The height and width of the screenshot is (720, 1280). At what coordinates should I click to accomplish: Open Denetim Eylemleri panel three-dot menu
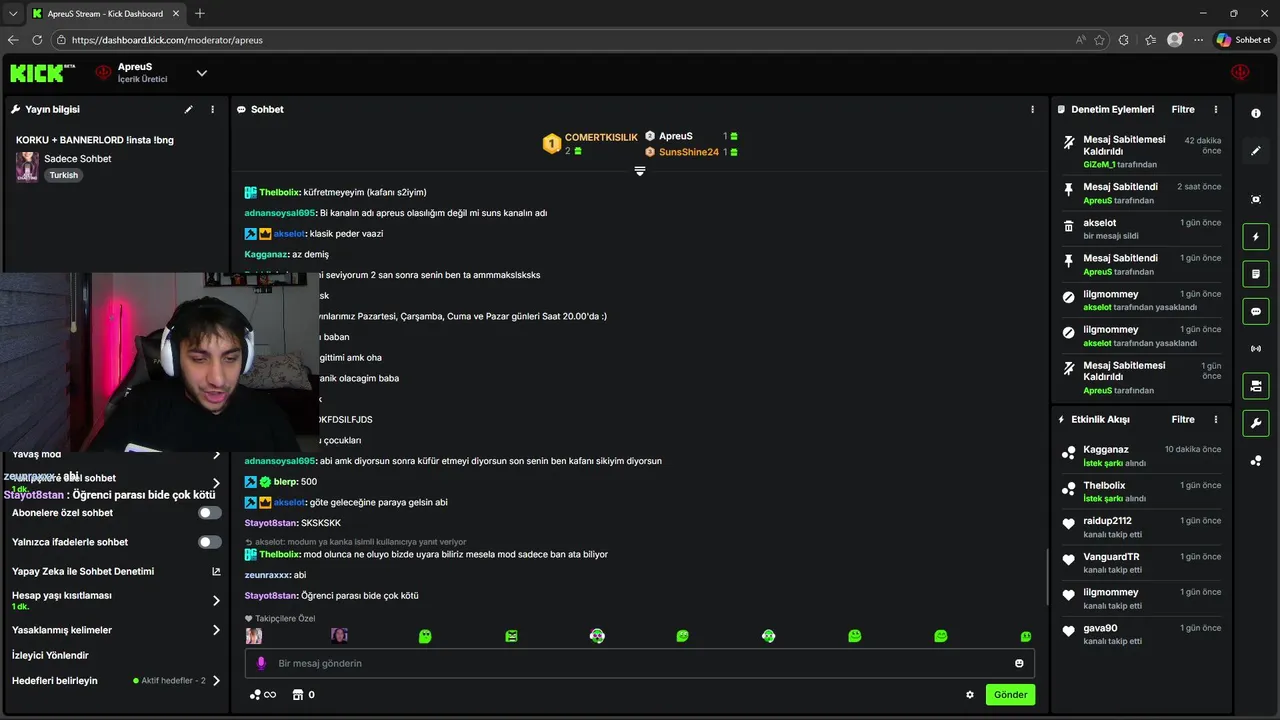1216,109
